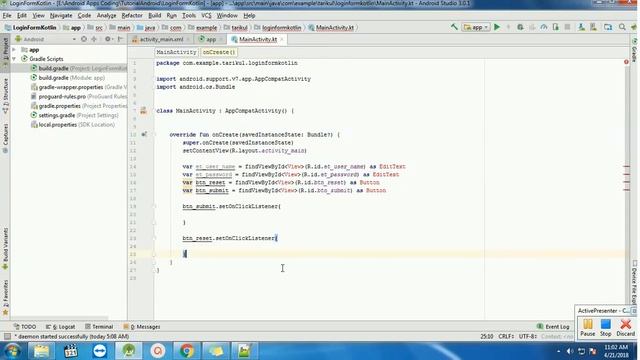Open the File menu
The image size is (640, 360).
tap(7, 16)
